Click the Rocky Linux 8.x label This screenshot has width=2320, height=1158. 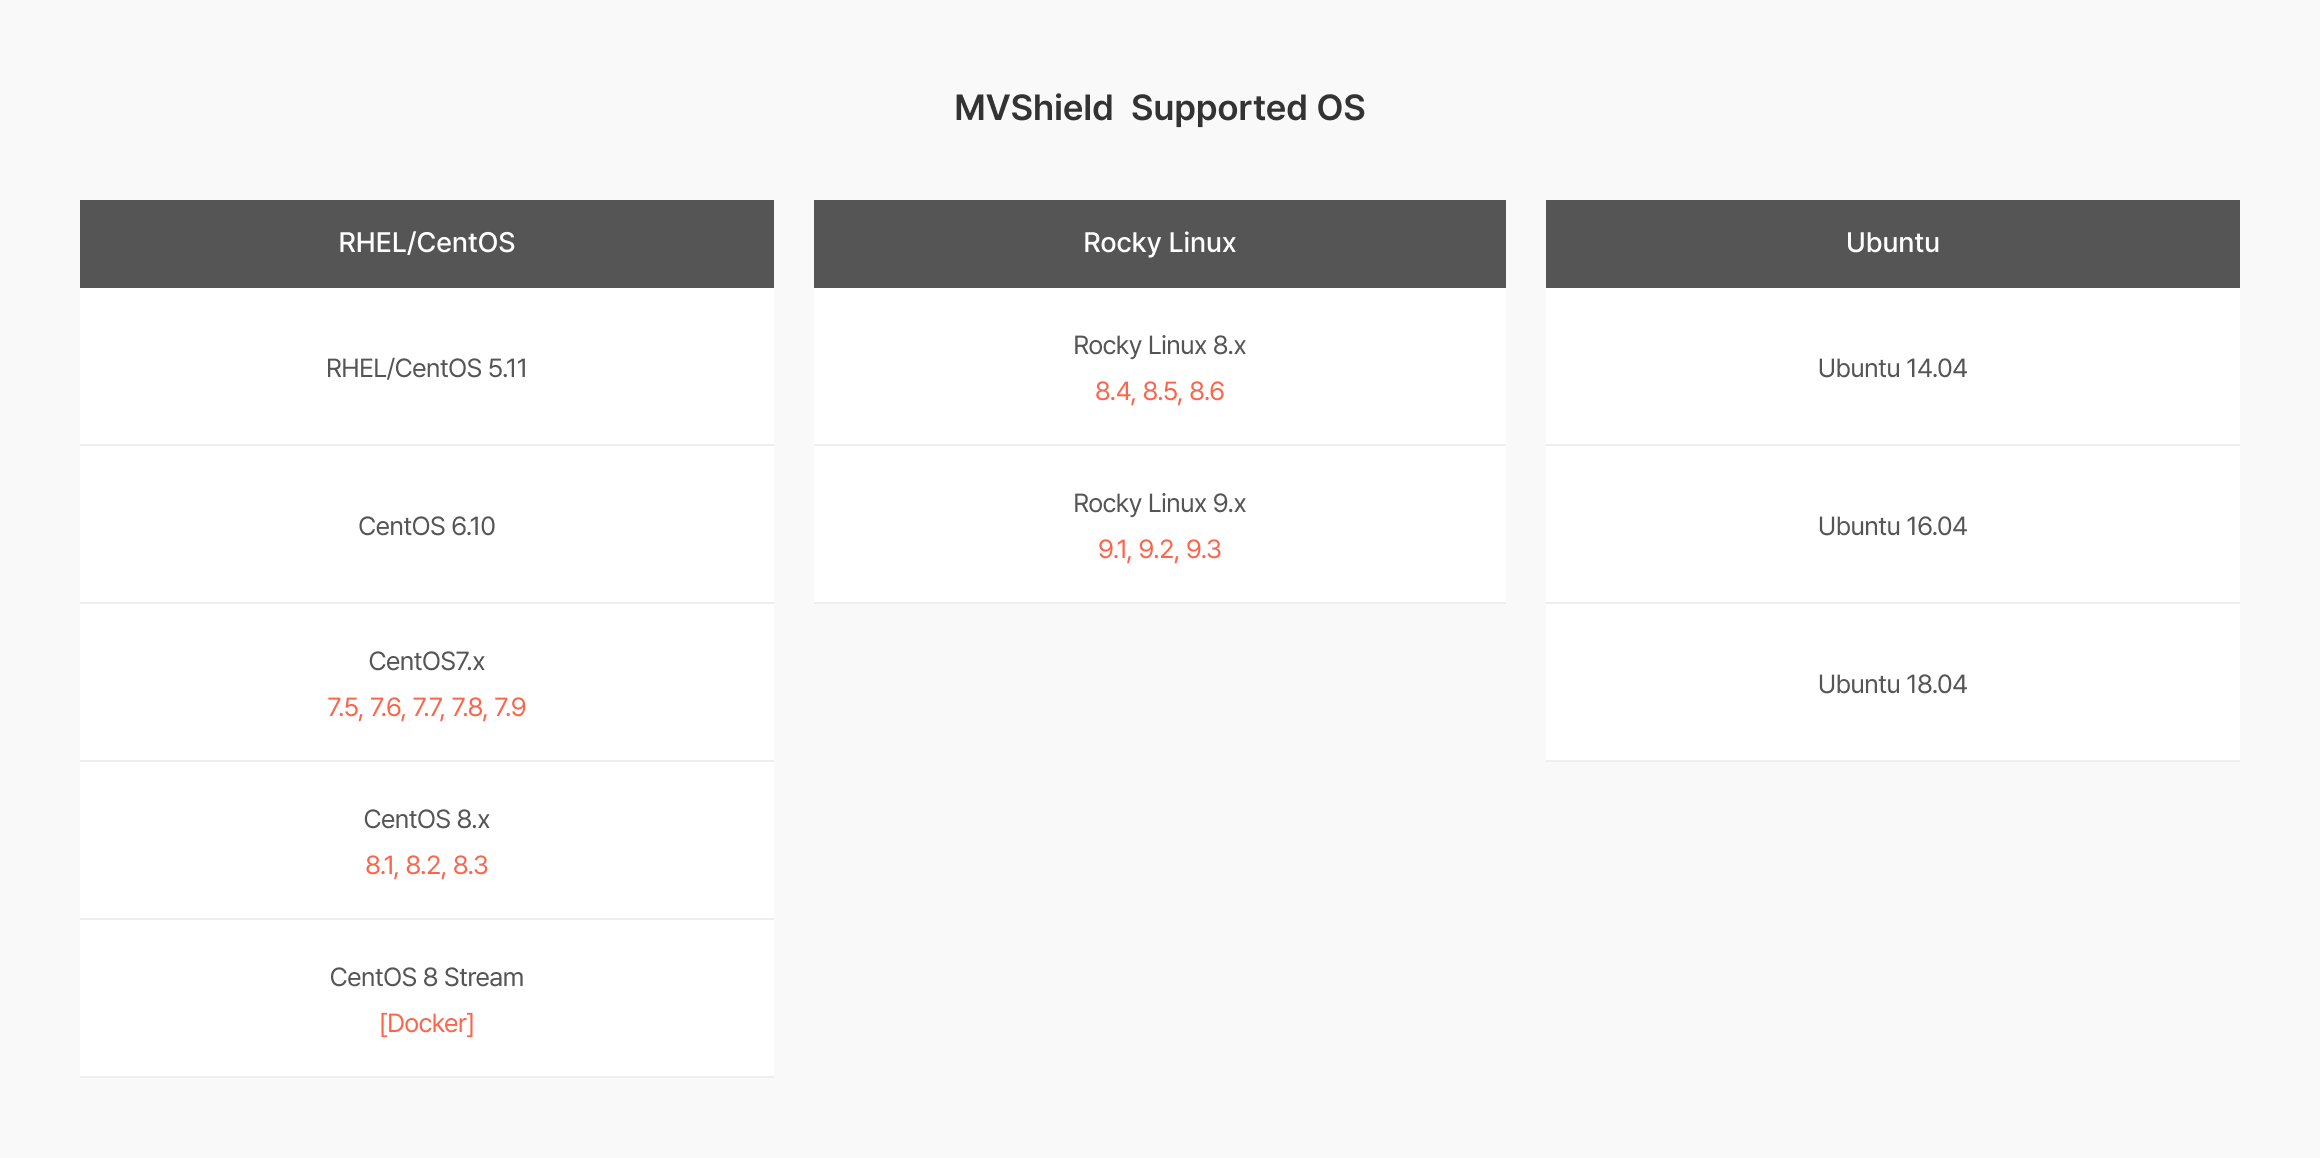click(x=1159, y=345)
